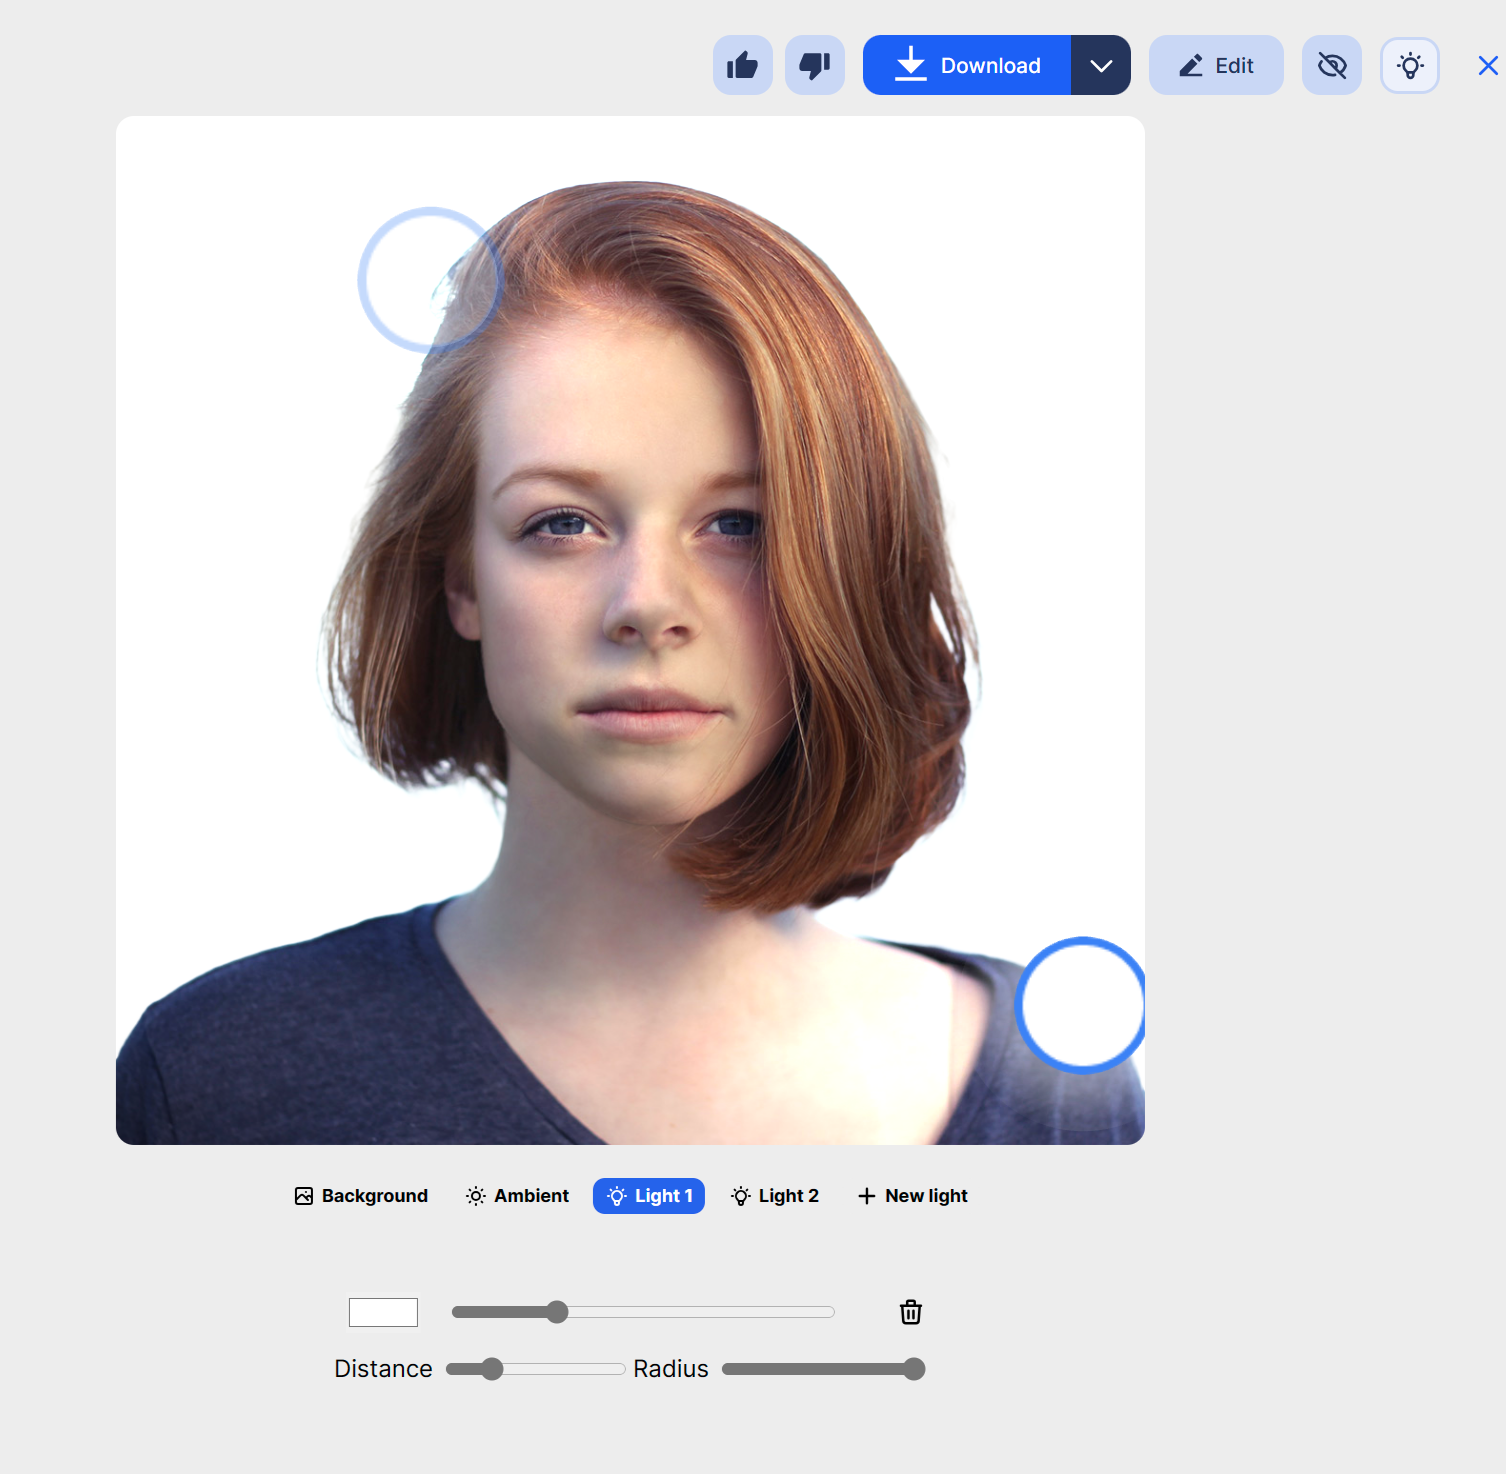This screenshot has width=1506, height=1474.
Task: Expand the Download options chevron
Action: click(1101, 64)
